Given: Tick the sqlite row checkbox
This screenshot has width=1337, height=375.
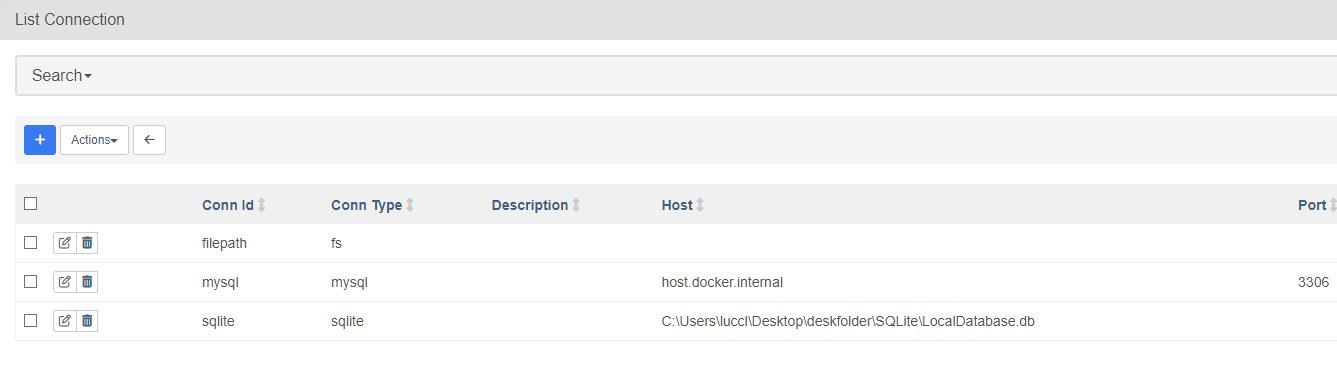Looking at the screenshot, I should pos(31,321).
